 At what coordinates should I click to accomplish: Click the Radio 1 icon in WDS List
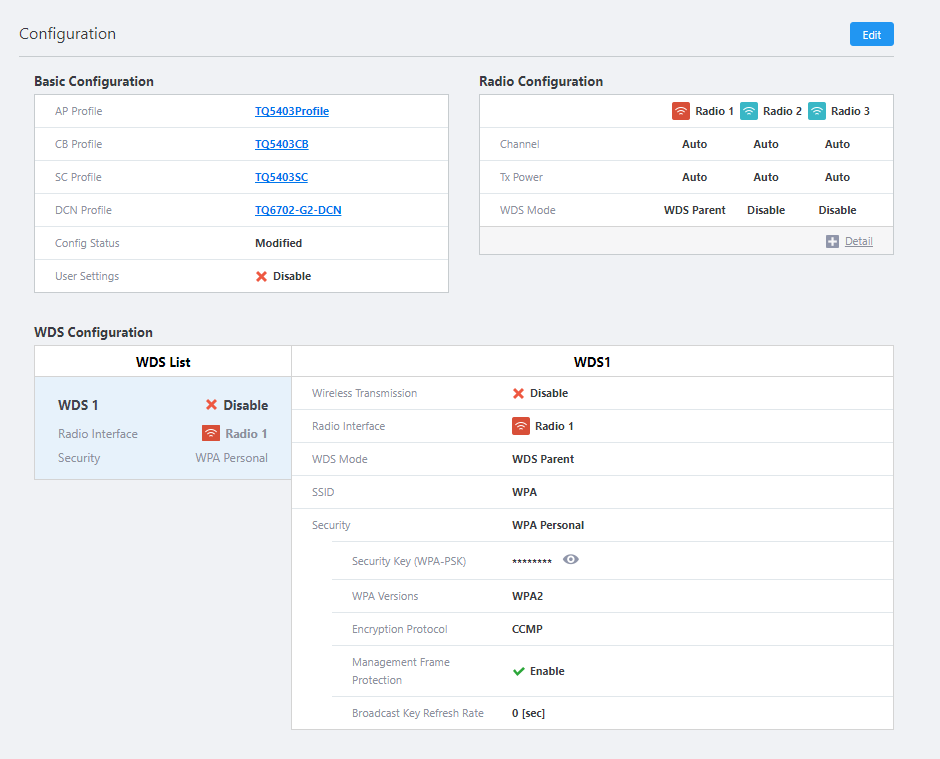point(211,433)
